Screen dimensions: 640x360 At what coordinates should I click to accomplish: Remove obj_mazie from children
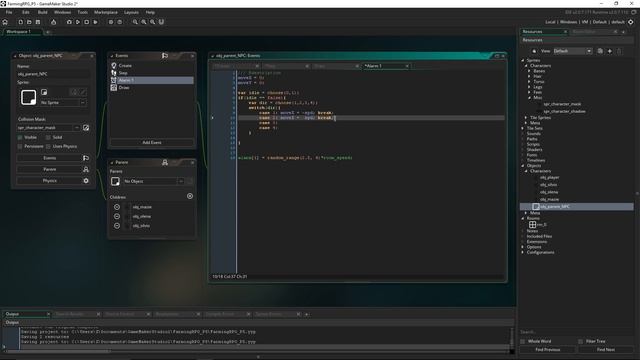[117, 207]
